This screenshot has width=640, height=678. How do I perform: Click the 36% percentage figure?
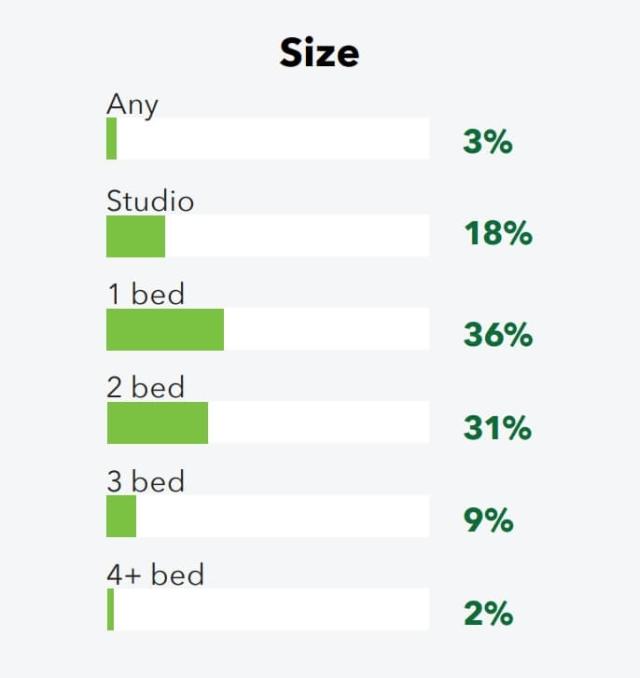[497, 334]
